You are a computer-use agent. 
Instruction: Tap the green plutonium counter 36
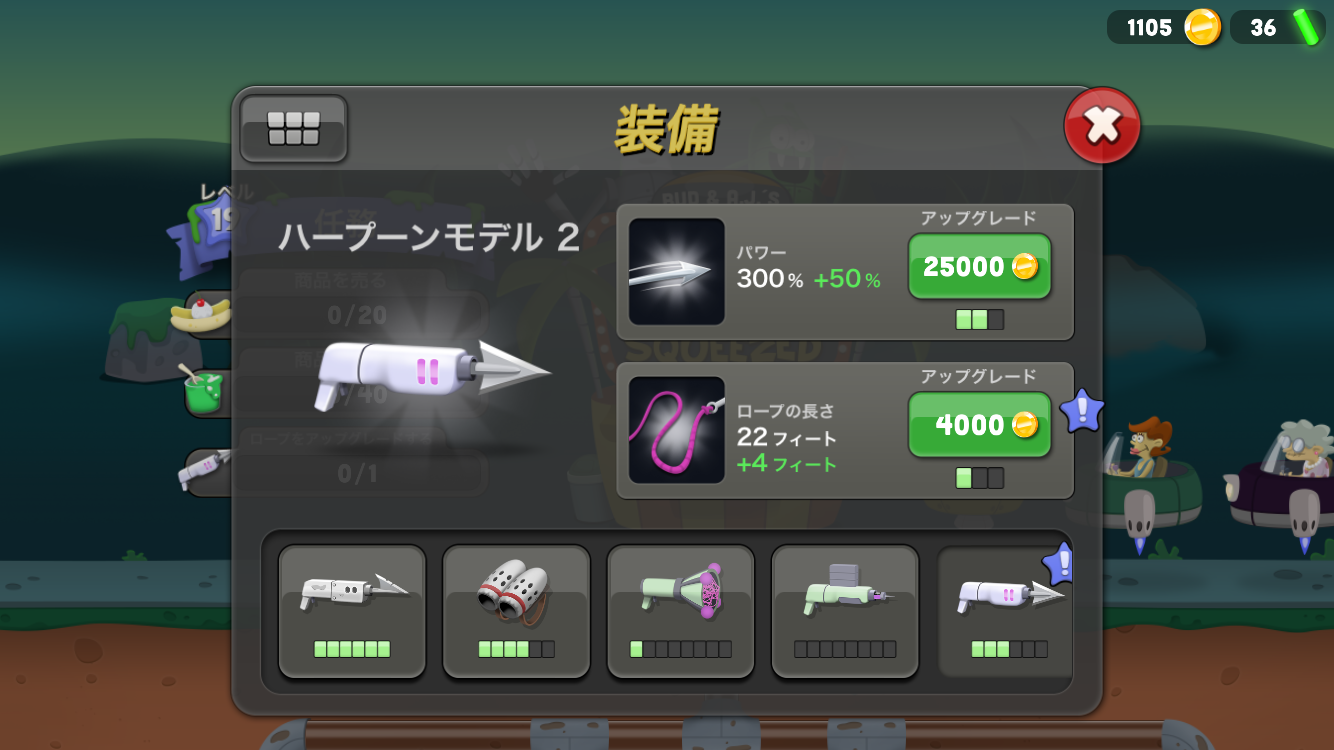(x=1278, y=27)
